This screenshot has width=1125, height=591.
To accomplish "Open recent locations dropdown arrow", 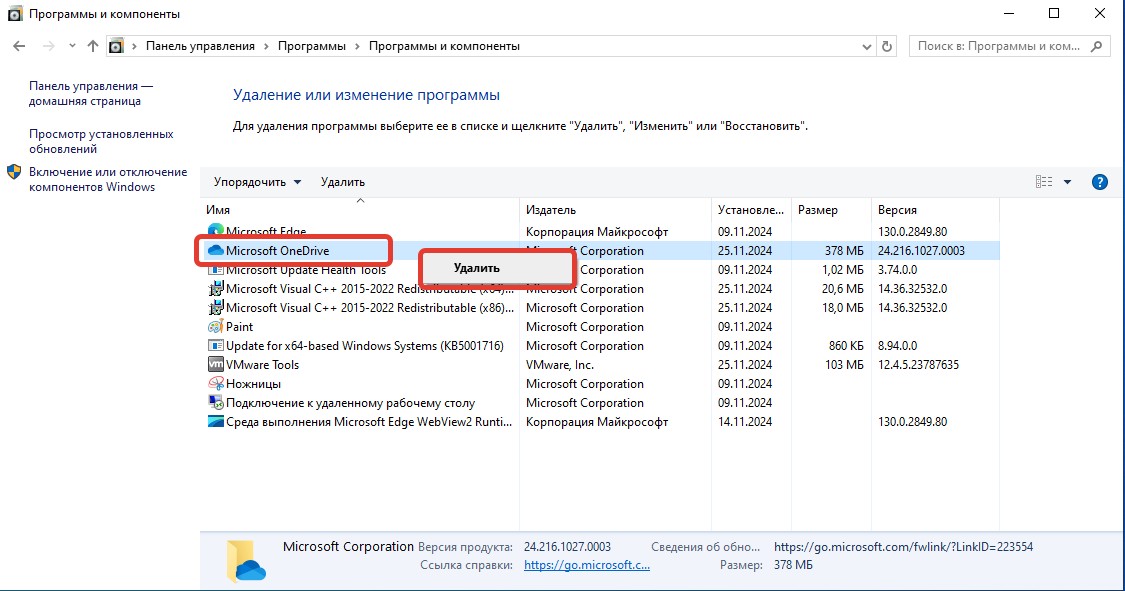I will pyautogui.click(x=72, y=46).
